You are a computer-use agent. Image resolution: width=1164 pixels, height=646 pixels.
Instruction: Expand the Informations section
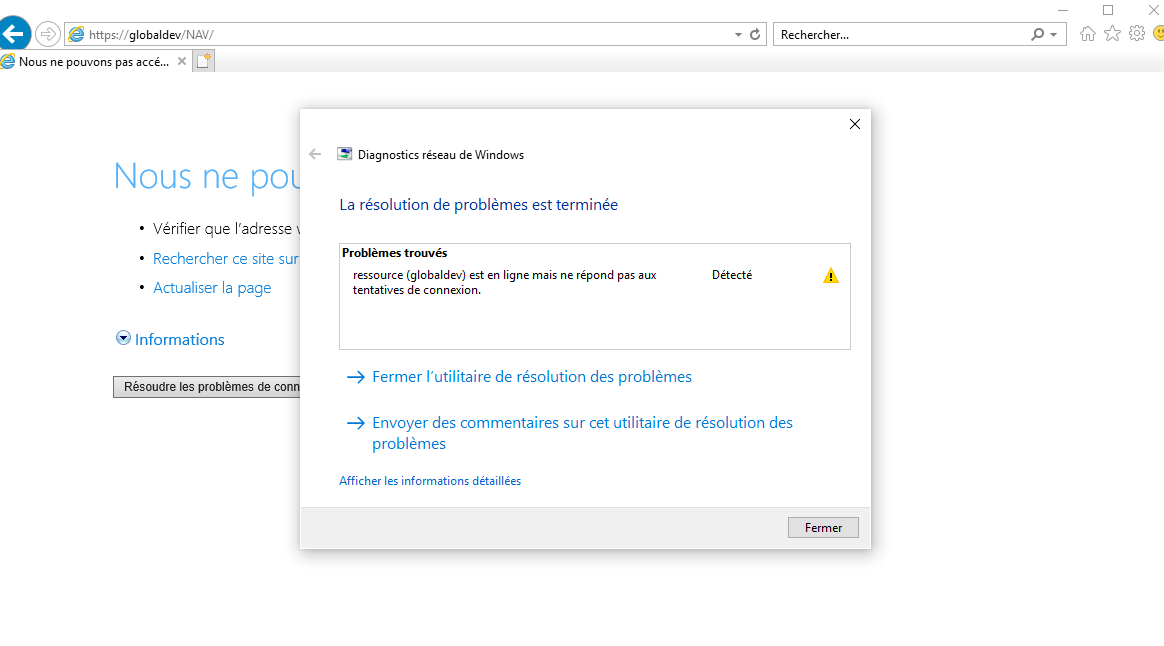point(170,339)
